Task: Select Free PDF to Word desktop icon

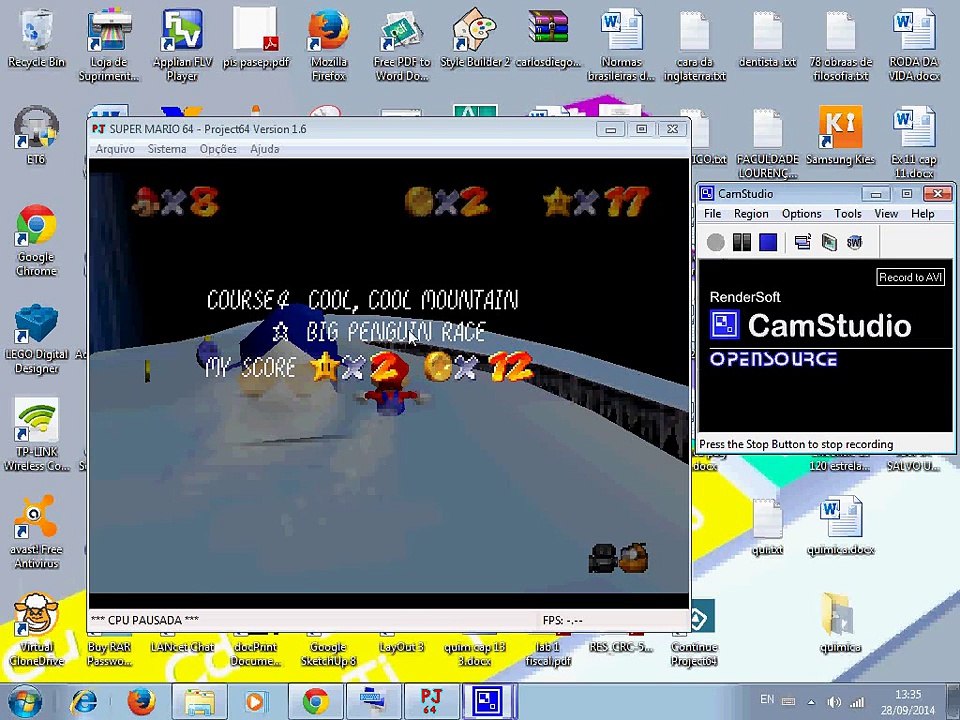Action: (x=402, y=45)
